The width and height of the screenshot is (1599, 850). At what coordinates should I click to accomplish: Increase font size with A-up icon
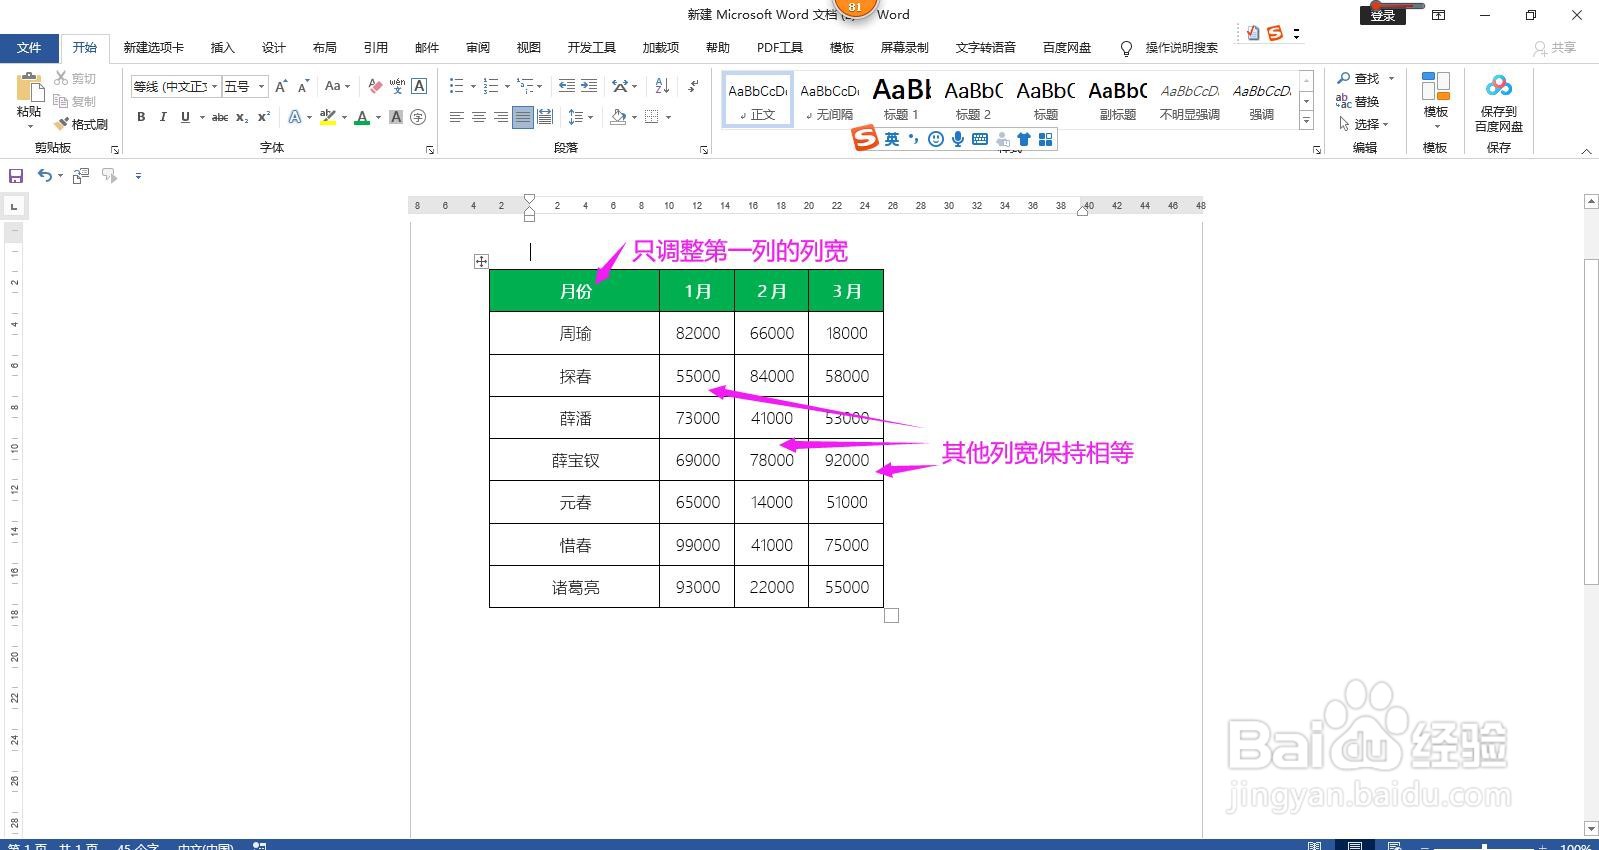(281, 86)
